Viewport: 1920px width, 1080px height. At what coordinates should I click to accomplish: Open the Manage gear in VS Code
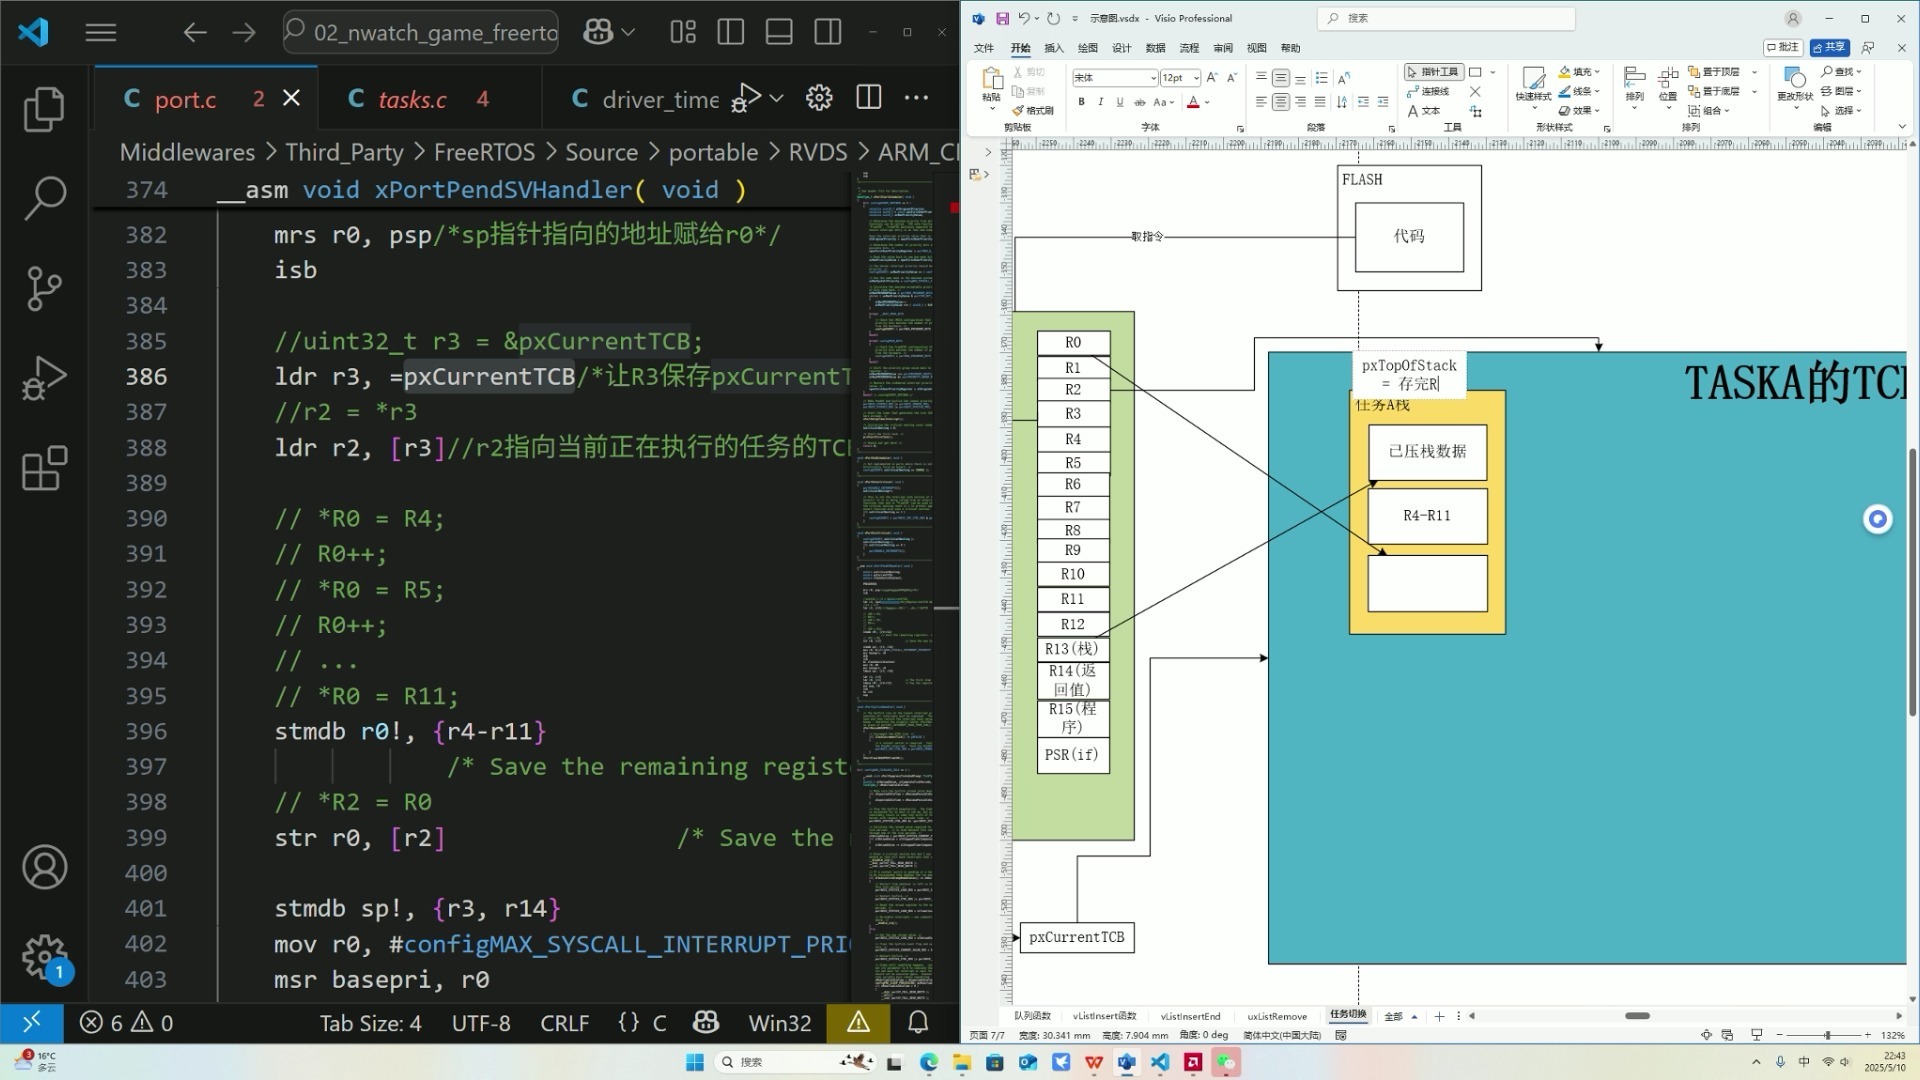(x=44, y=957)
